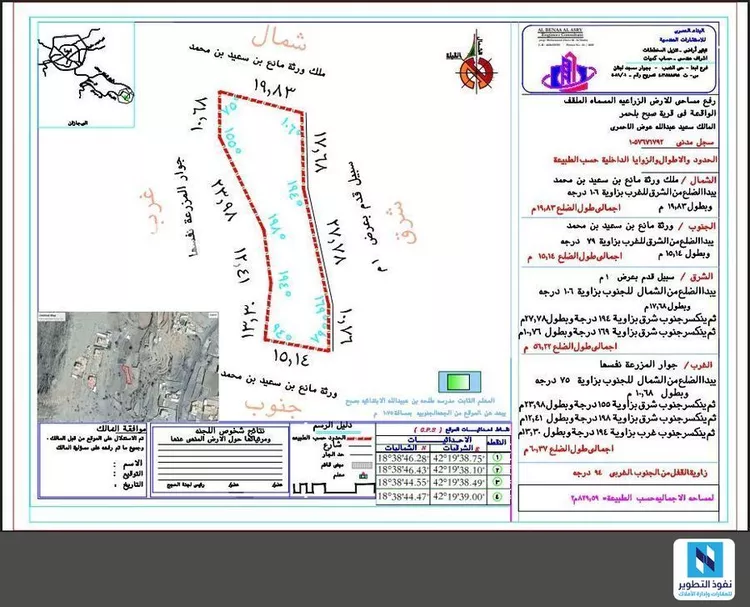Click point number 4 circle in GPS table
This screenshot has height=607, width=750.
pos(497,497)
